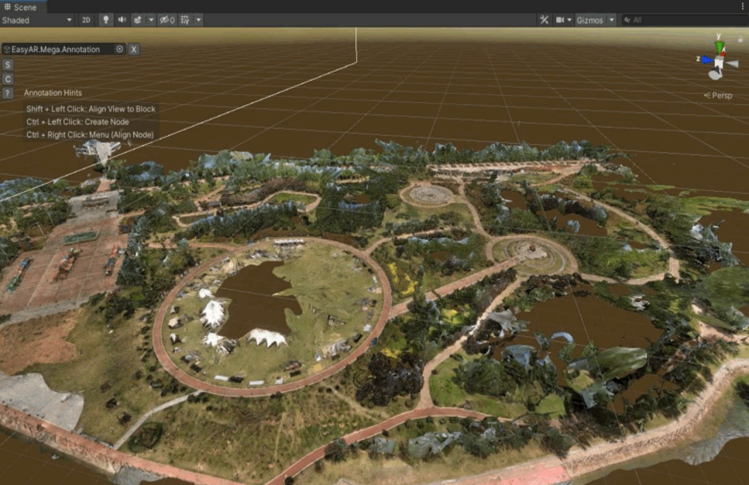The image size is (749, 485).
Task: Open the Shaded draw mode dropdown
Action: (37, 20)
